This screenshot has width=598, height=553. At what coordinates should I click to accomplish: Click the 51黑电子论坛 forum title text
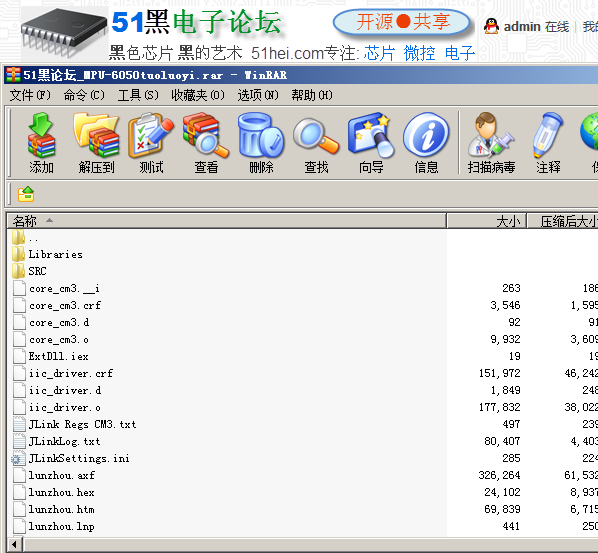point(197,22)
